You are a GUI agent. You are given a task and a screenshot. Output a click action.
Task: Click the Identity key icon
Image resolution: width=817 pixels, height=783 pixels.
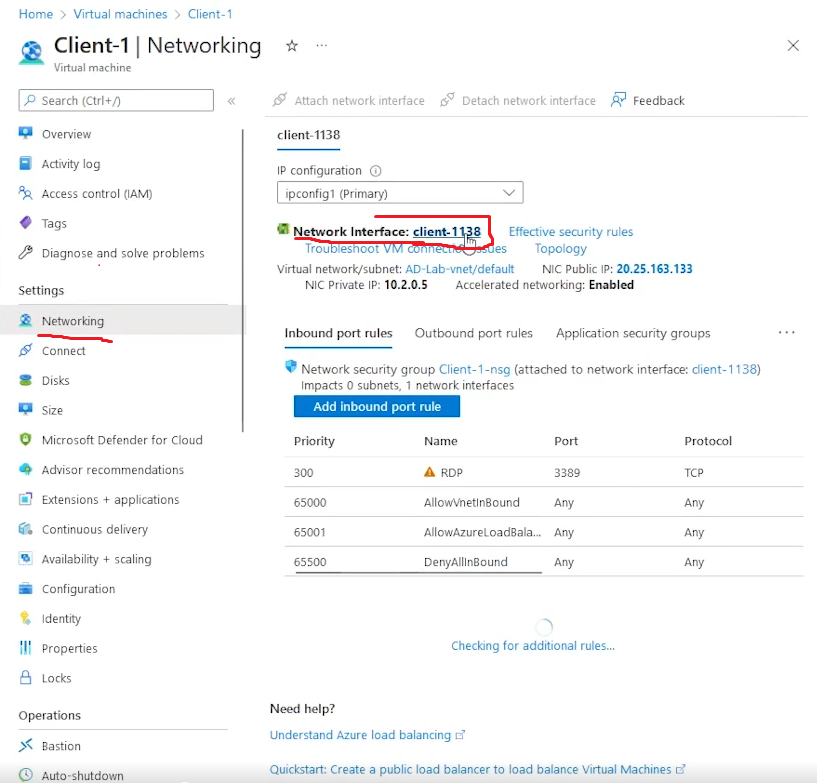click(x=26, y=618)
